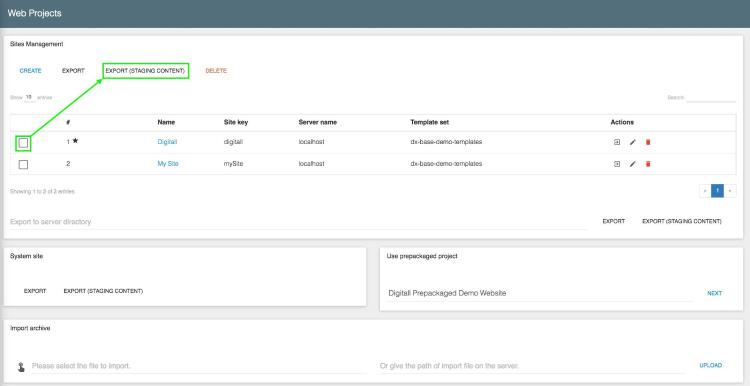Click the edit pencil icon for Digitall
This screenshot has height=386, width=750.
point(632,142)
